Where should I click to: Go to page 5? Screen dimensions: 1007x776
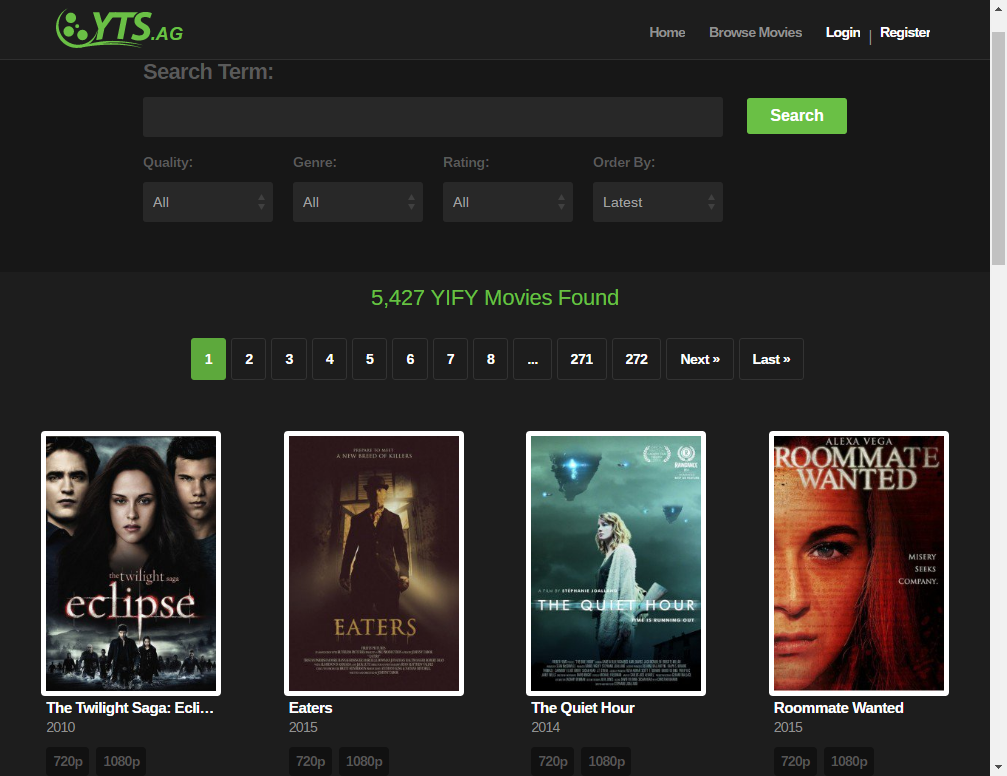(x=369, y=359)
